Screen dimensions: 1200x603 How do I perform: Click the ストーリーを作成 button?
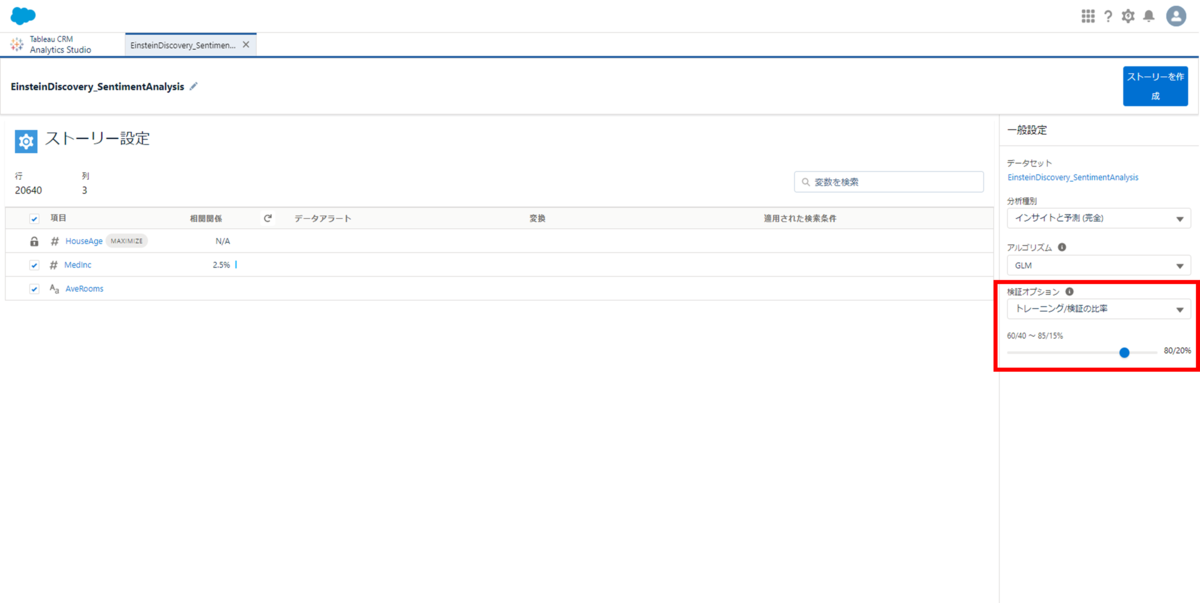pos(1155,86)
